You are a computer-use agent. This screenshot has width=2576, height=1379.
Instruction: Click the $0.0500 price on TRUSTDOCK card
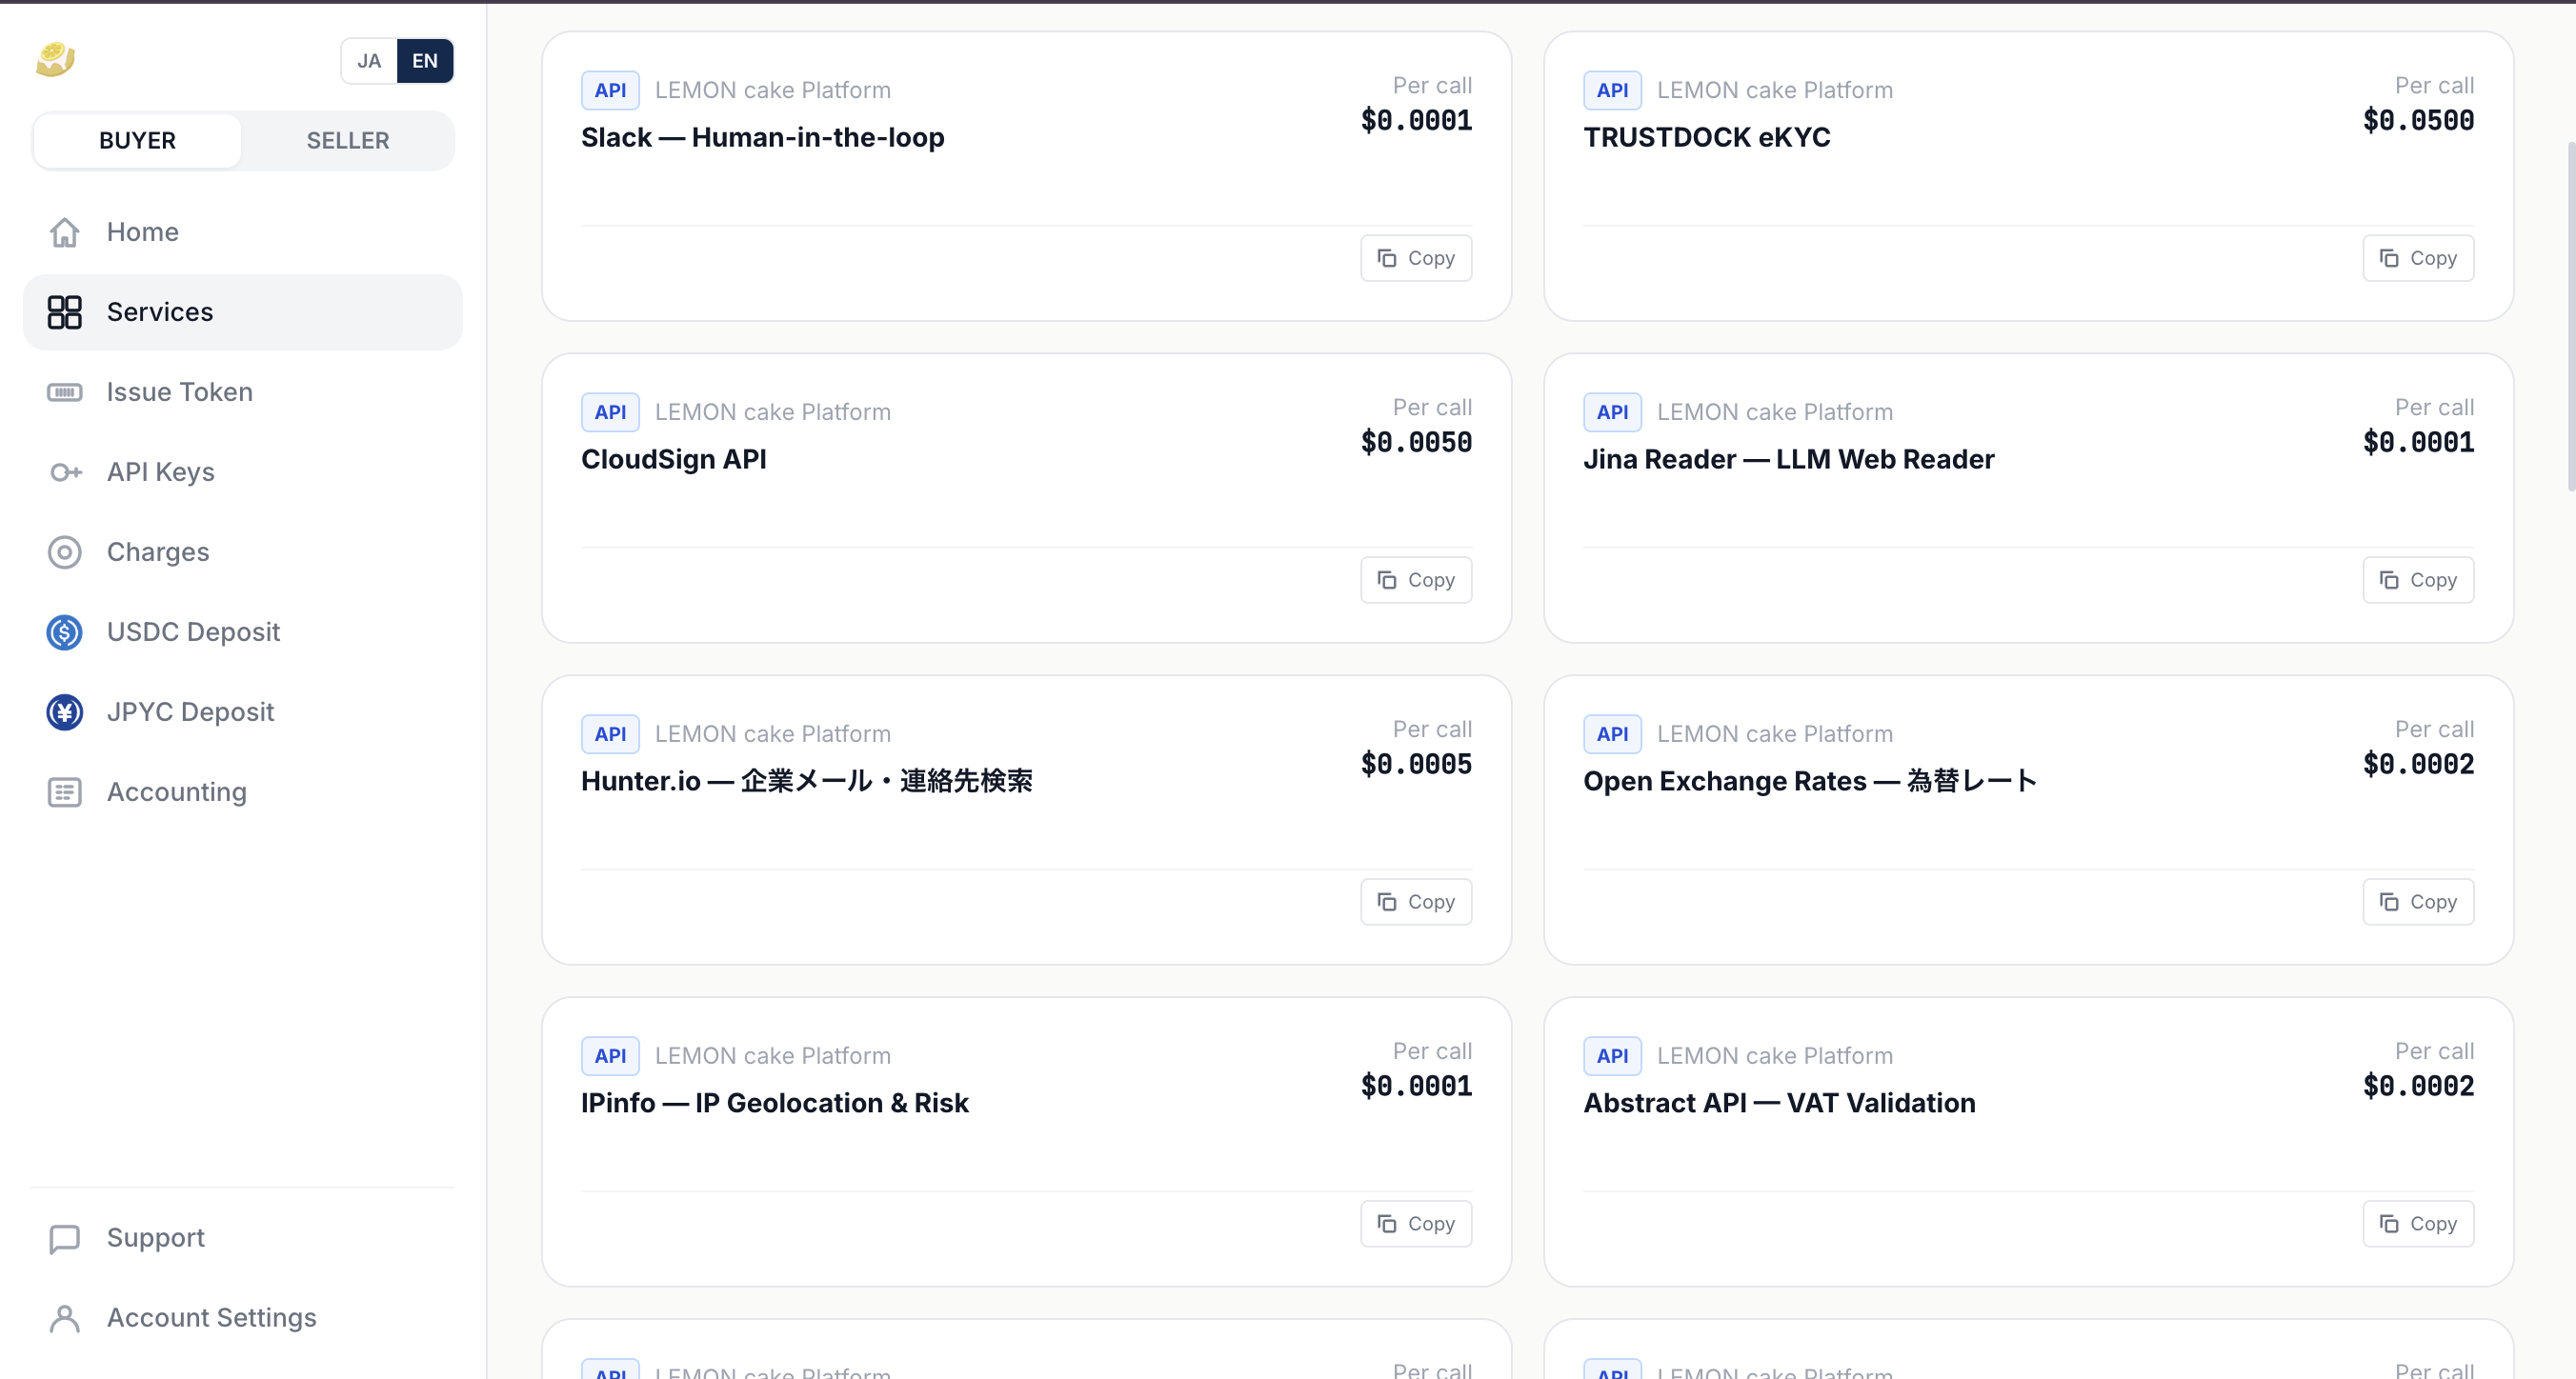(2418, 121)
